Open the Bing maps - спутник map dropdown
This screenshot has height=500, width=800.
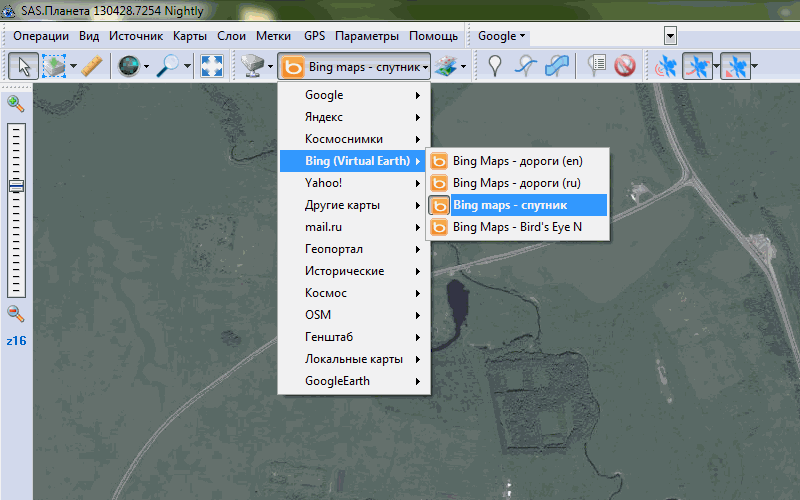point(354,67)
